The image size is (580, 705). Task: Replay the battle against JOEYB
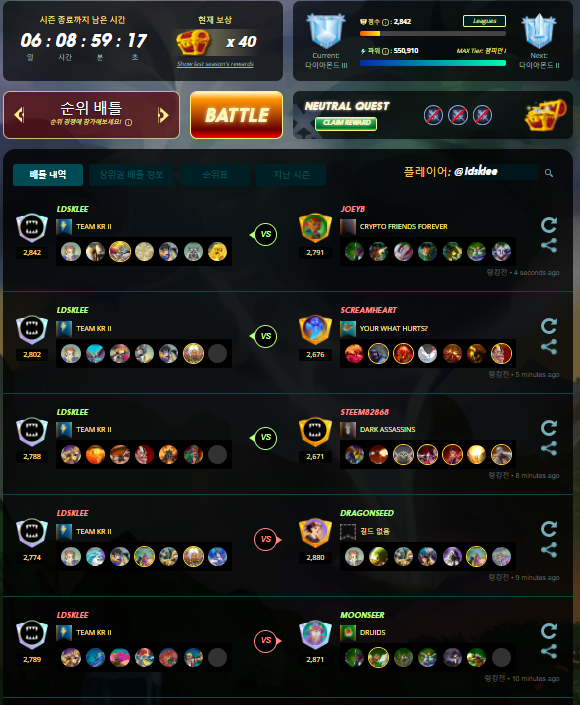pyautogui.click(x=549, y=224)
